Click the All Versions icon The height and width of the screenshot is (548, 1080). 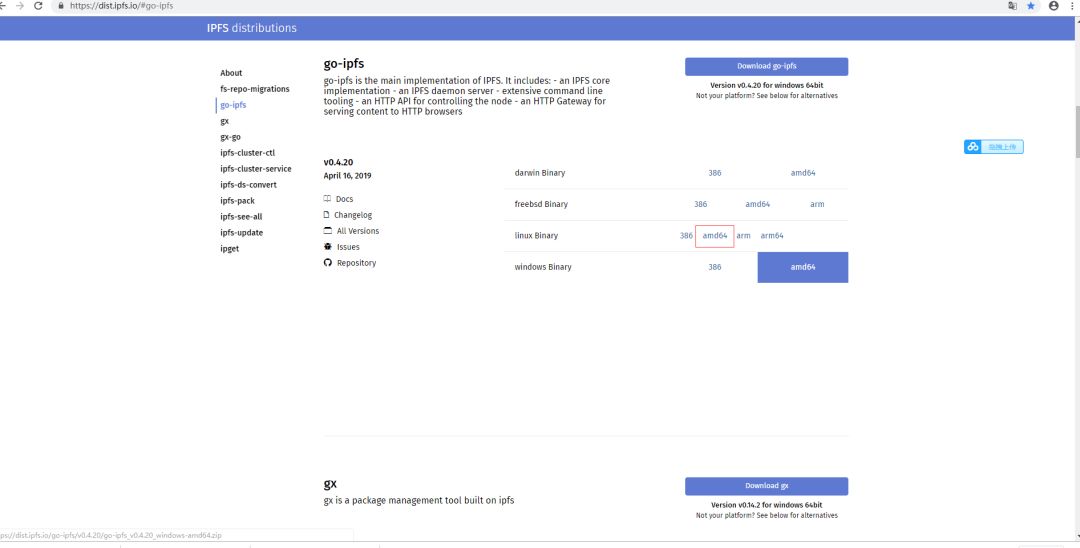point(328,231)
